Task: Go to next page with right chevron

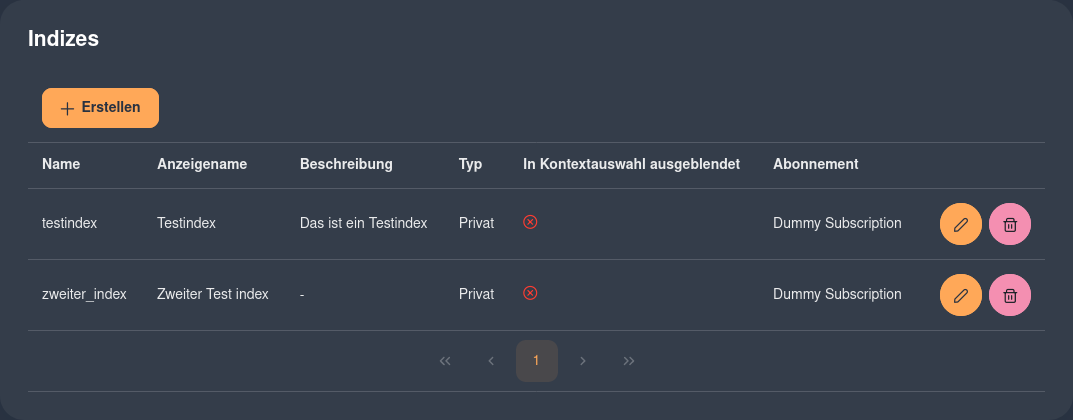Action: pyautogui.click(x=583, y=360)
